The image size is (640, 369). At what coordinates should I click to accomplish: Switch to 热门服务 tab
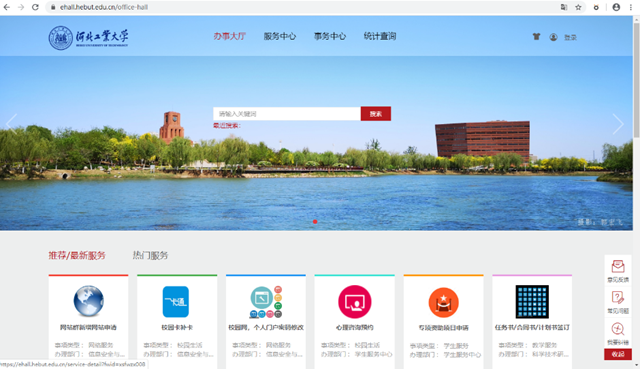click(150, 256)
